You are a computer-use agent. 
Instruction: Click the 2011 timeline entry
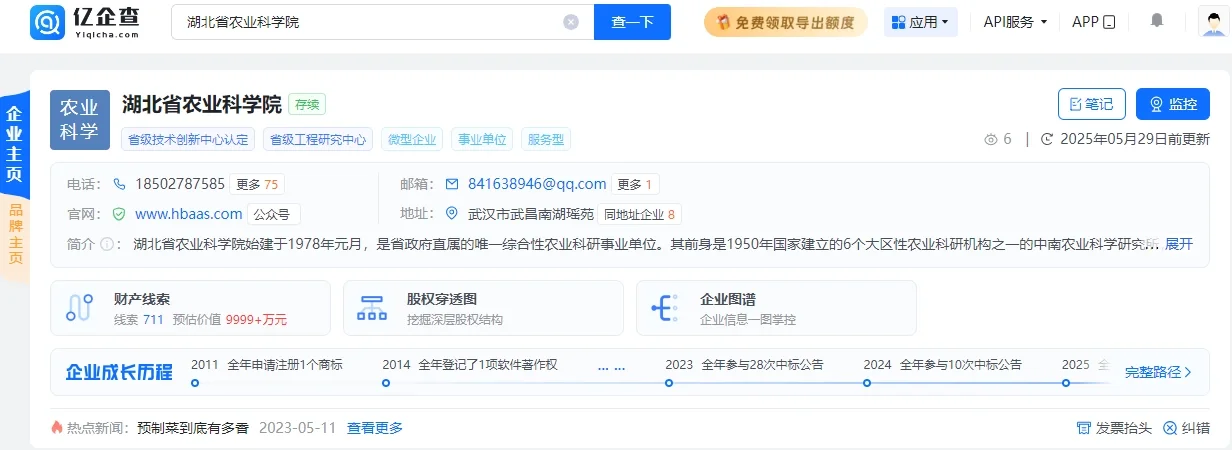click(267, 365)
